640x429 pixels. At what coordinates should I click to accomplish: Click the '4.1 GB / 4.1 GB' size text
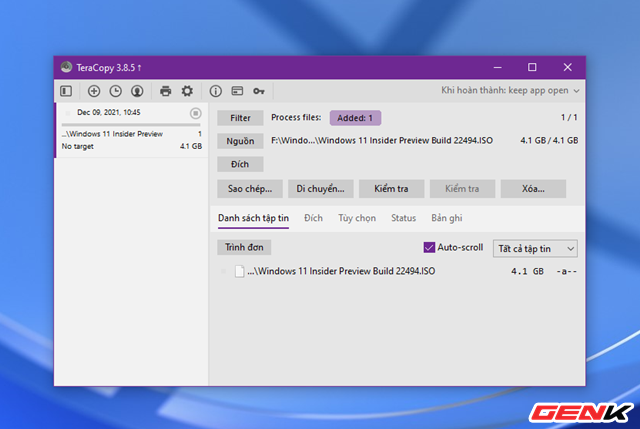coord(549,140)
